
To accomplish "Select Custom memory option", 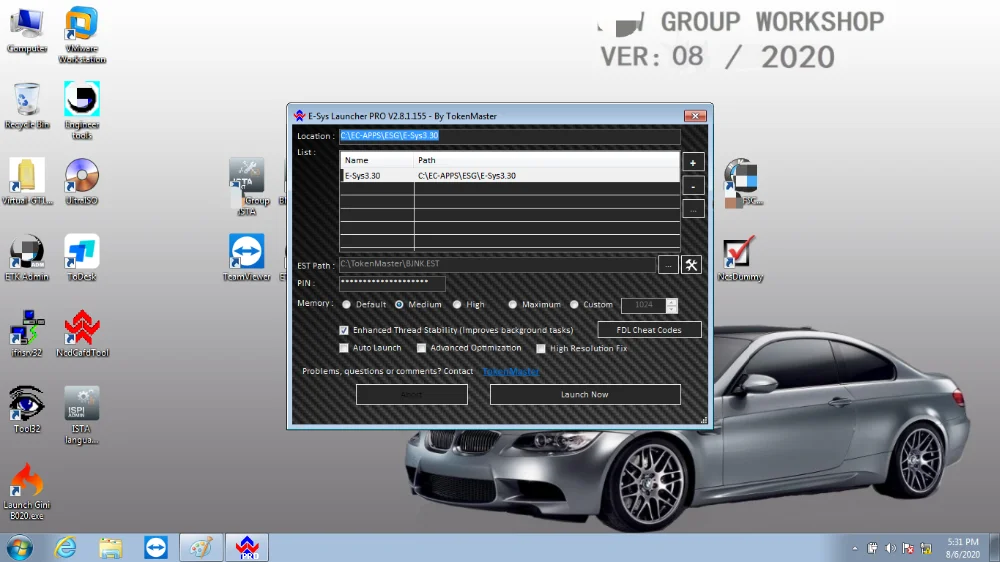I will tap(574, 305).
